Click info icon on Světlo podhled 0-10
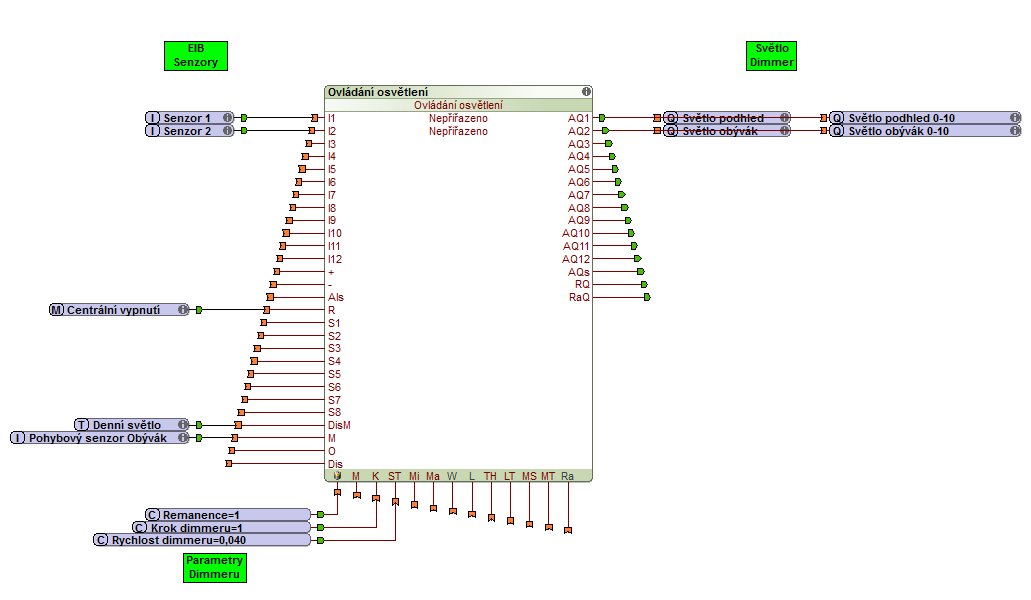 (1014, 118)
